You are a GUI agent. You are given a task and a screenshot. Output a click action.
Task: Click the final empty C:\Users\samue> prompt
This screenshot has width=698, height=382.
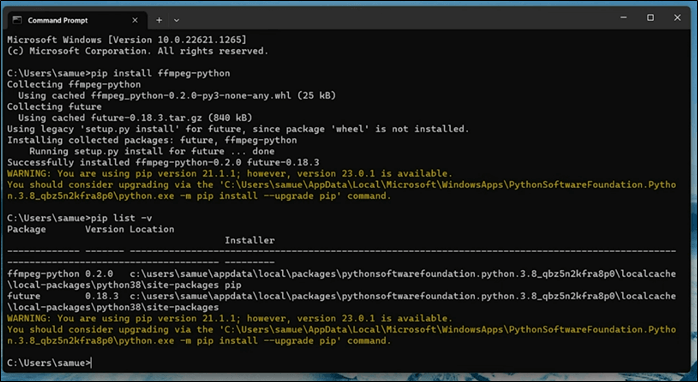[49, 362]
